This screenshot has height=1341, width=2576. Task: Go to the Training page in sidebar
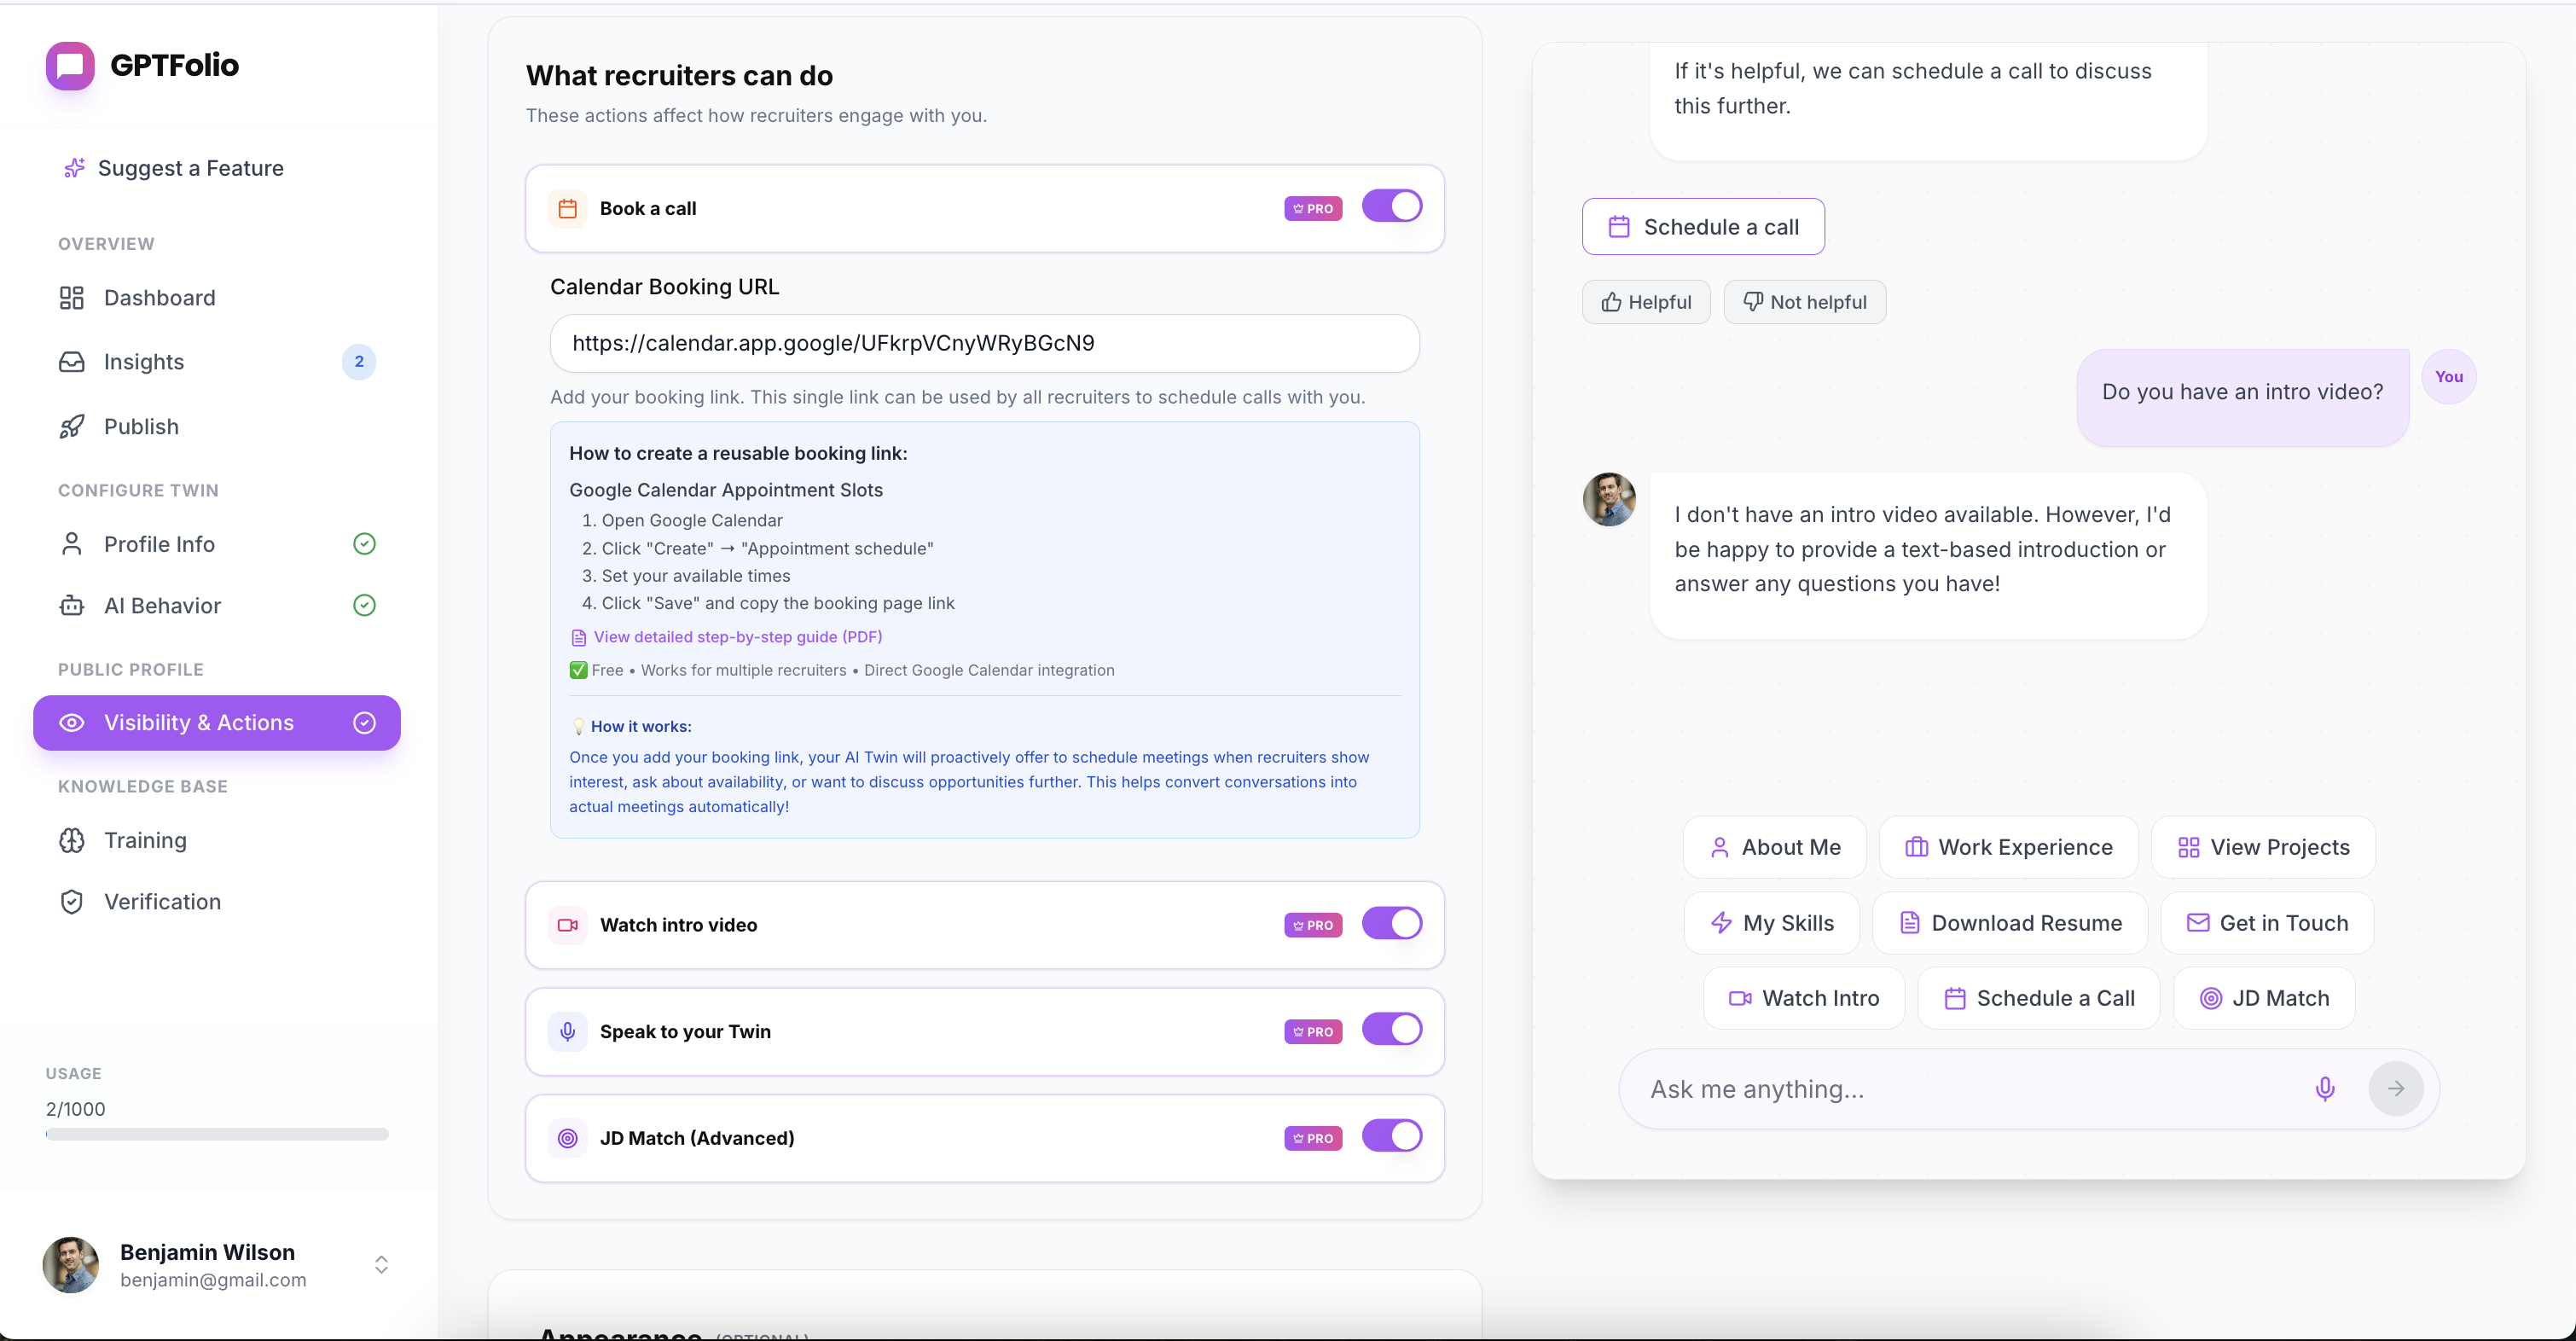[145, 840]
